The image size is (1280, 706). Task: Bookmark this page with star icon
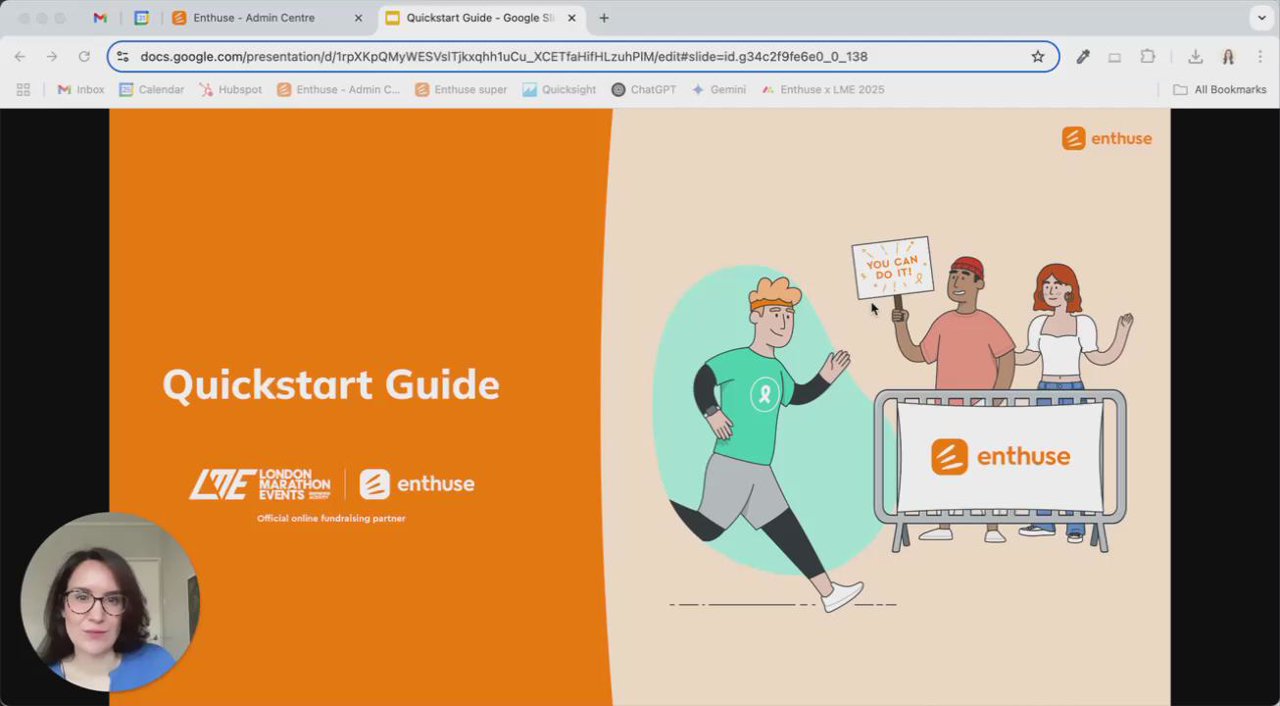coord(1038,57)
